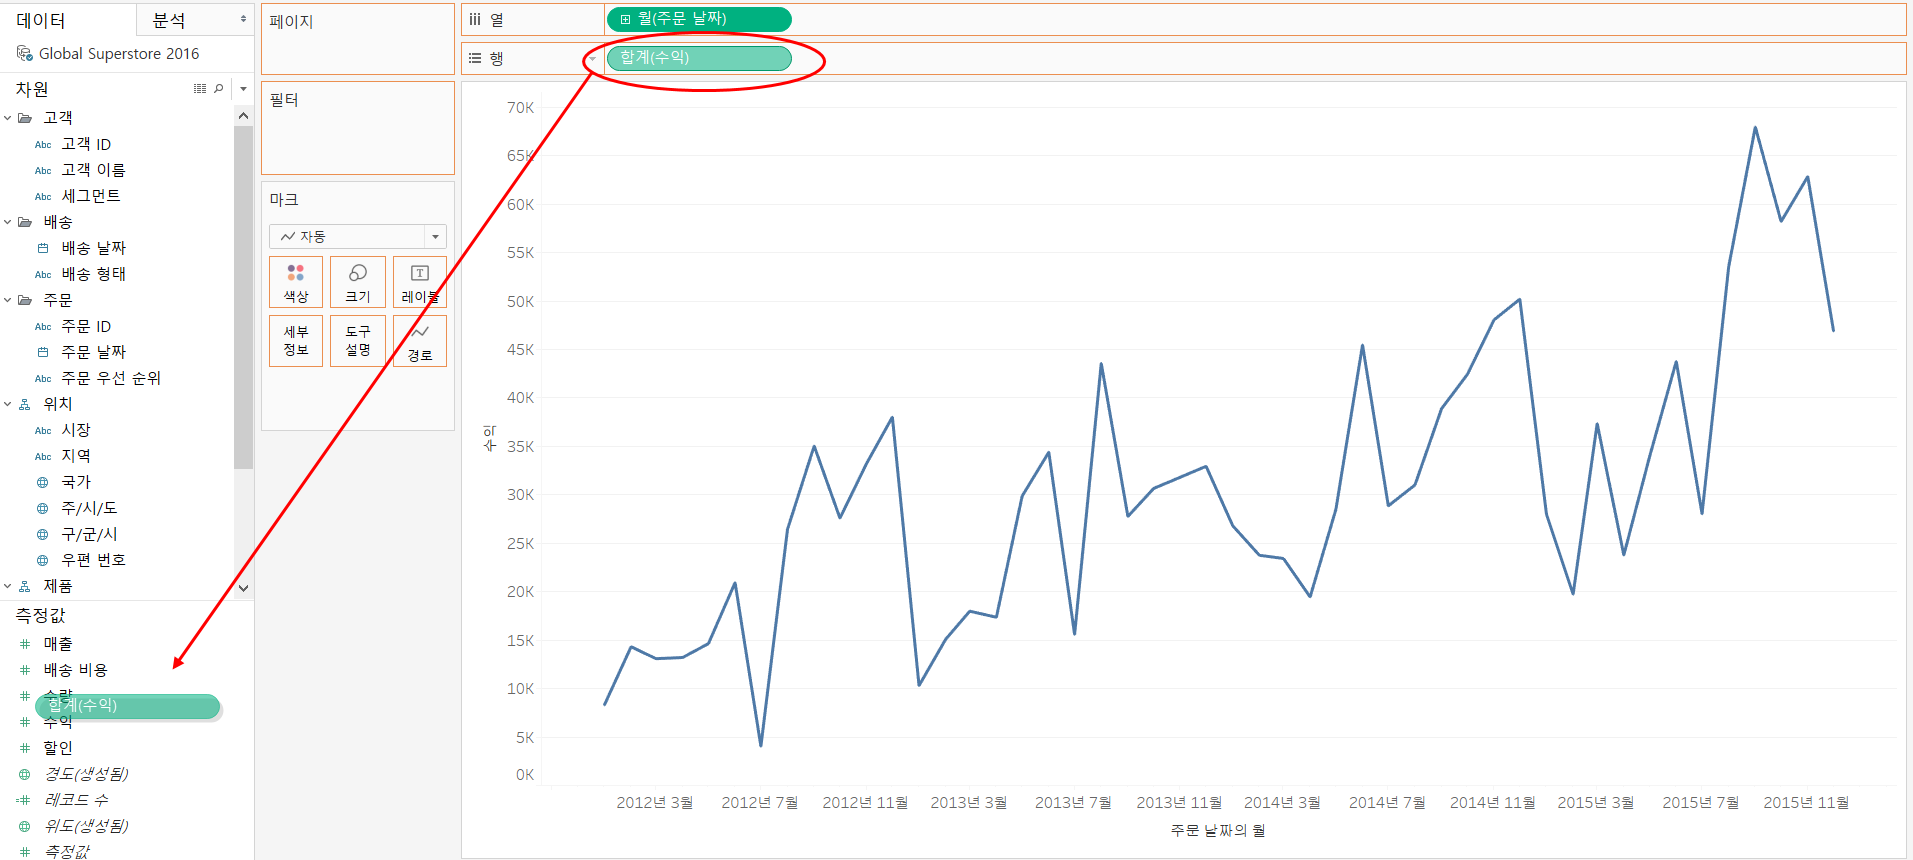Viewport: 1913px width, 860px height.
Task: Expand the plus icon on 월(주문 날짜) pill
Action: click(625, 19)
